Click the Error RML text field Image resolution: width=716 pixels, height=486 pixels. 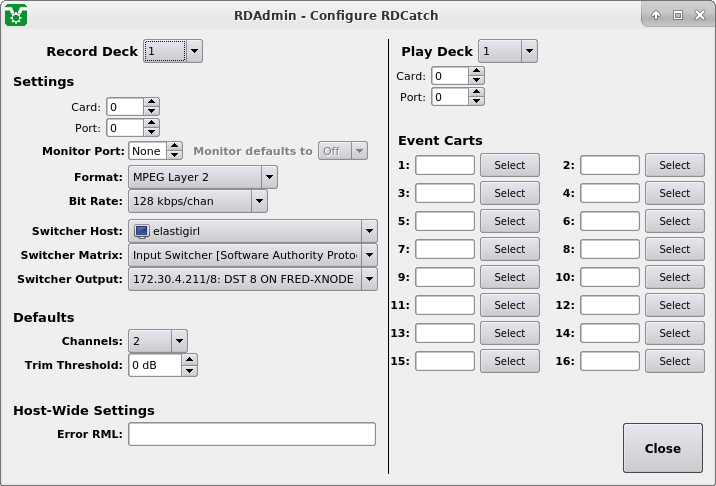click(x=252, y=434)
